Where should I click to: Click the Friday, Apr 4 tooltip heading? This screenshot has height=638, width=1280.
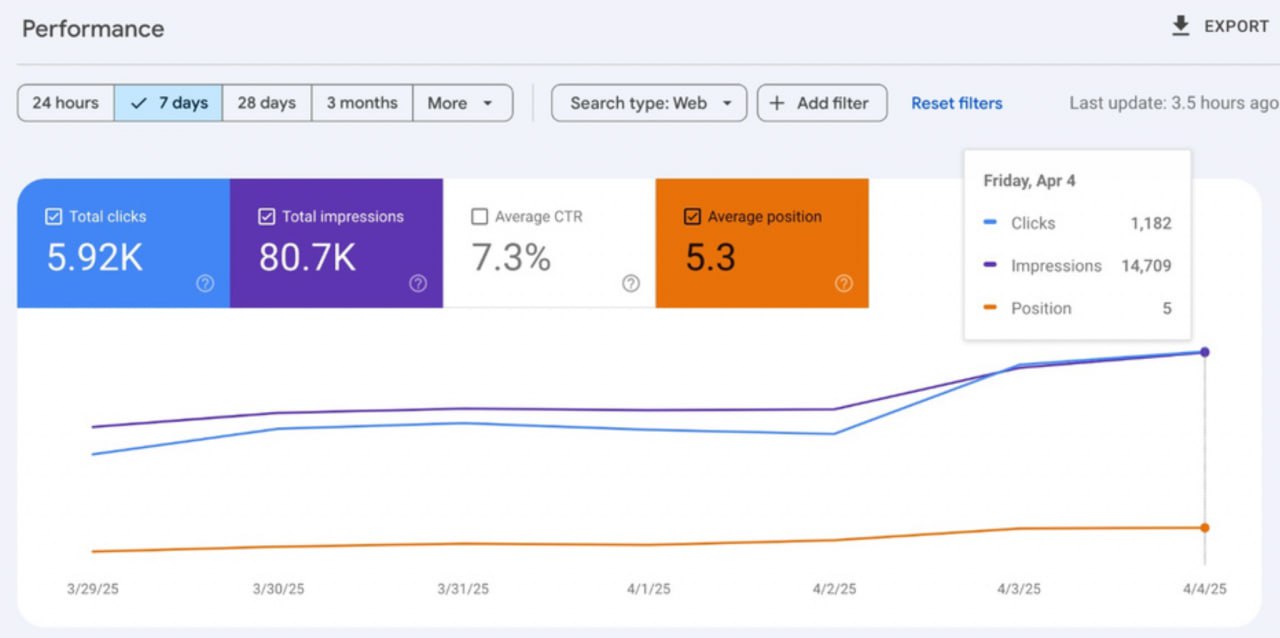coord(1030,181)
